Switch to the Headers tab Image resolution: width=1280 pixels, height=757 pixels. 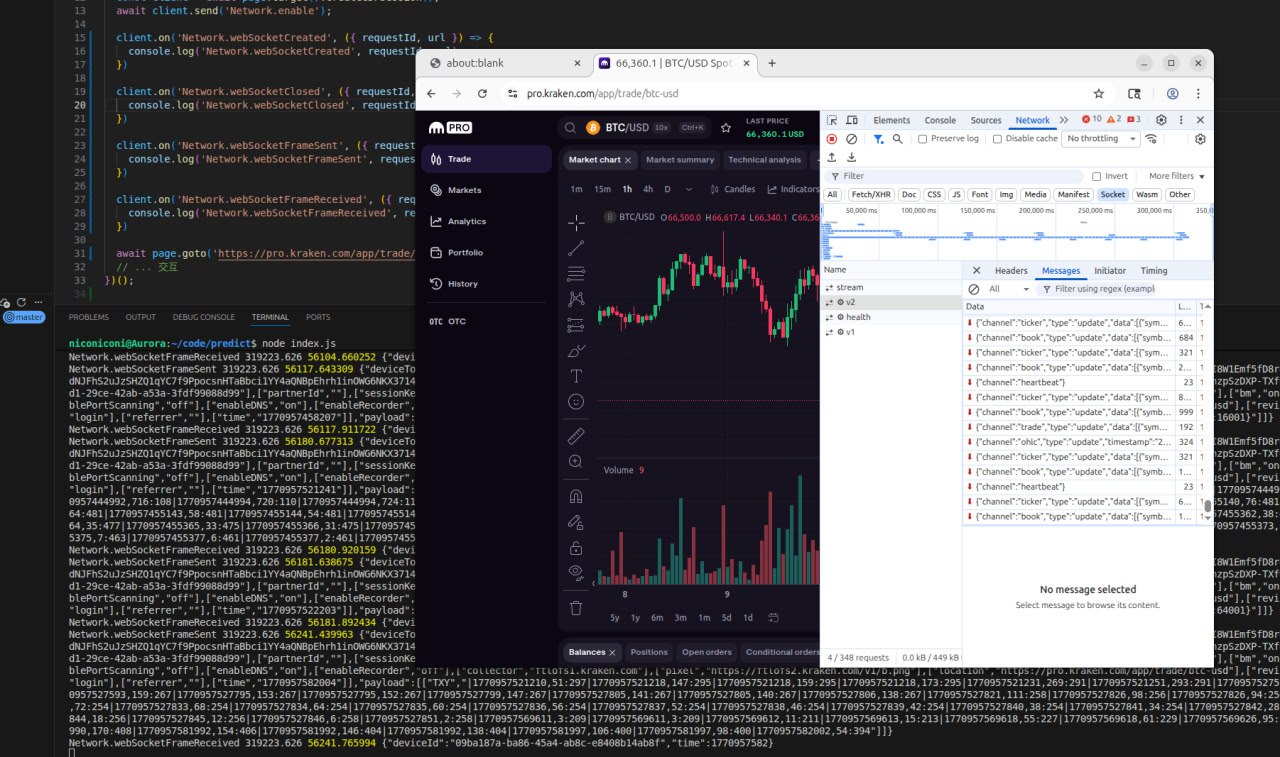(1011, 271)
